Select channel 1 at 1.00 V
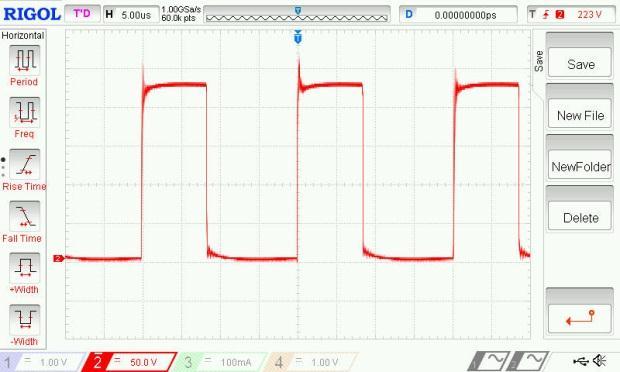The width and height of the screenshot is (620, 372). [42, 362]
